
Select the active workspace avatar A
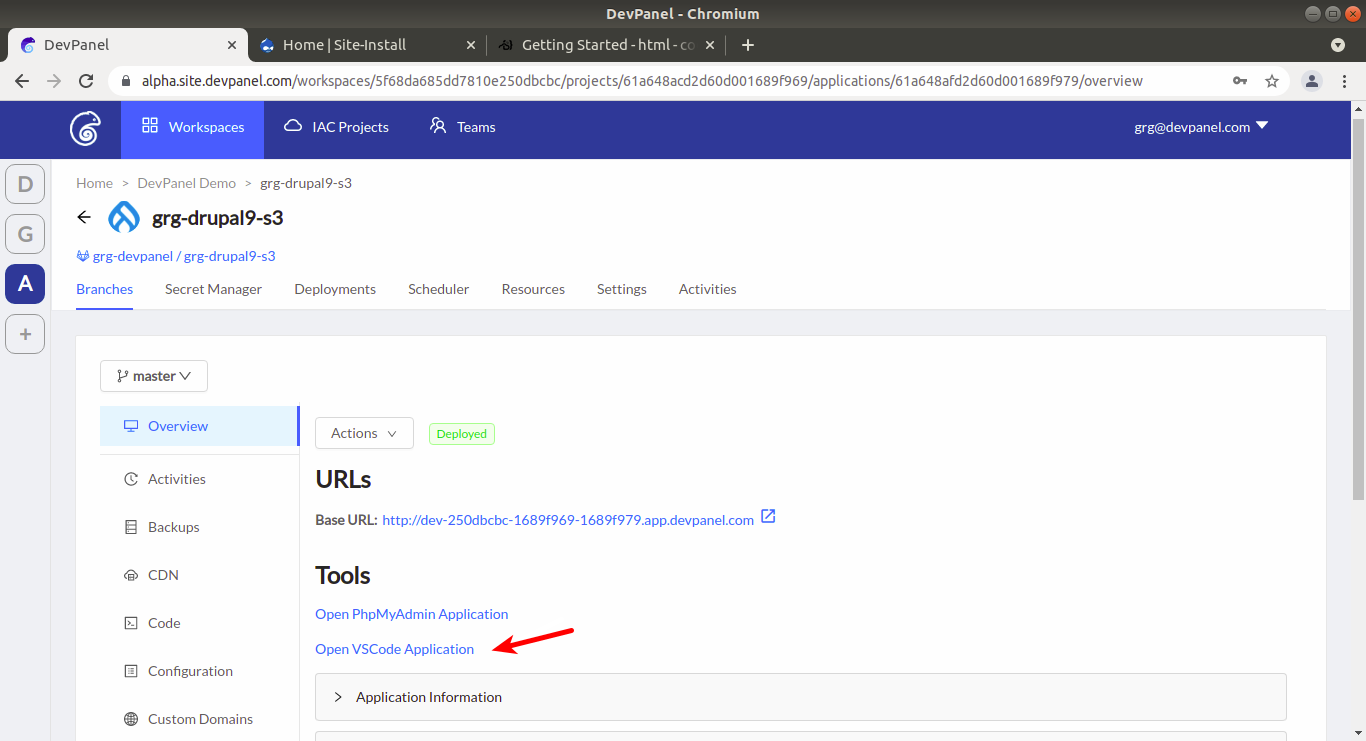tap(25, 284)
